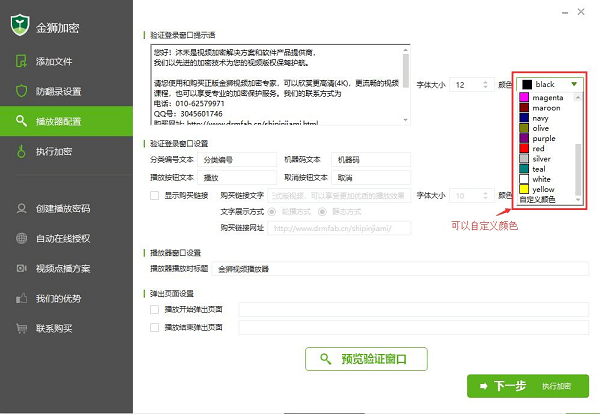
Task: Click the 取消按钮文本 input field
Action: 371,178
